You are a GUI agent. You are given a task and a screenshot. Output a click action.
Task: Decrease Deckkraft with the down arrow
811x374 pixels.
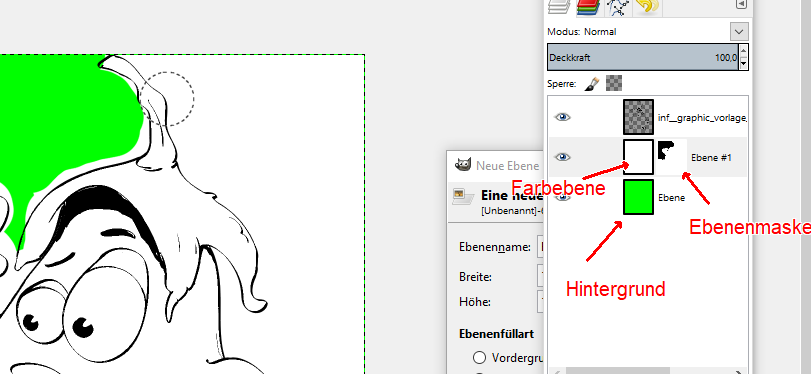(744, 64)
